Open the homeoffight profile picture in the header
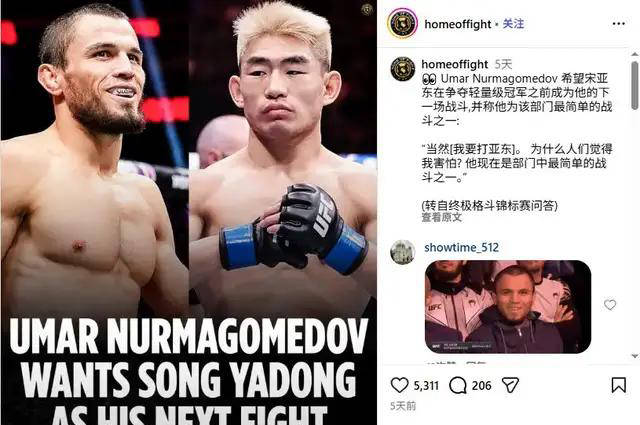 click(x=402, y=24)
